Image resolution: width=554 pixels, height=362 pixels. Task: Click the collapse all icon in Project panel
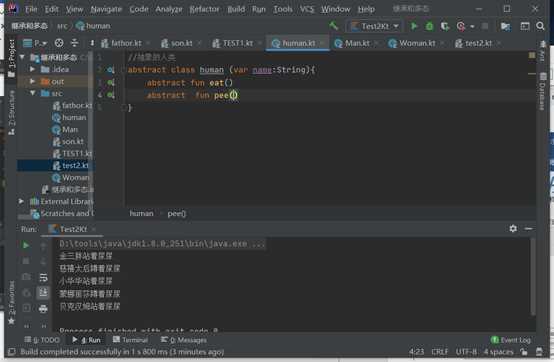click(75, 43)
